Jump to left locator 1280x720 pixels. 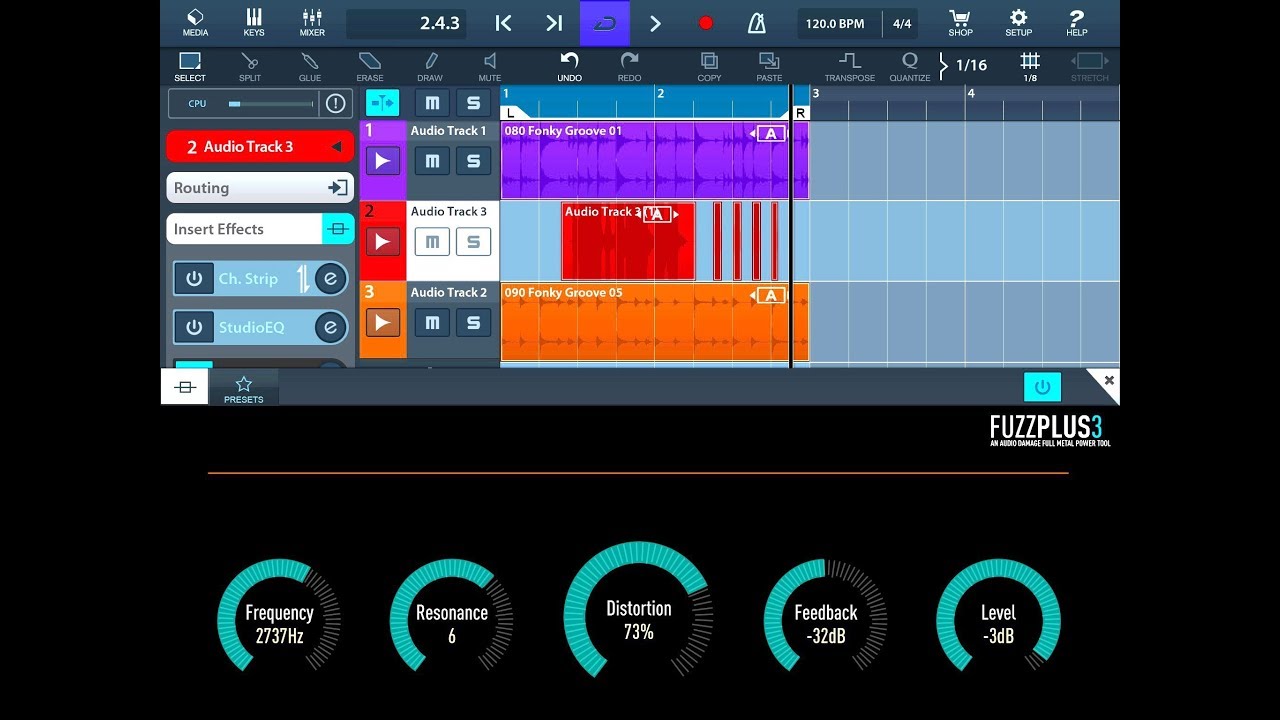click(504, 23)
